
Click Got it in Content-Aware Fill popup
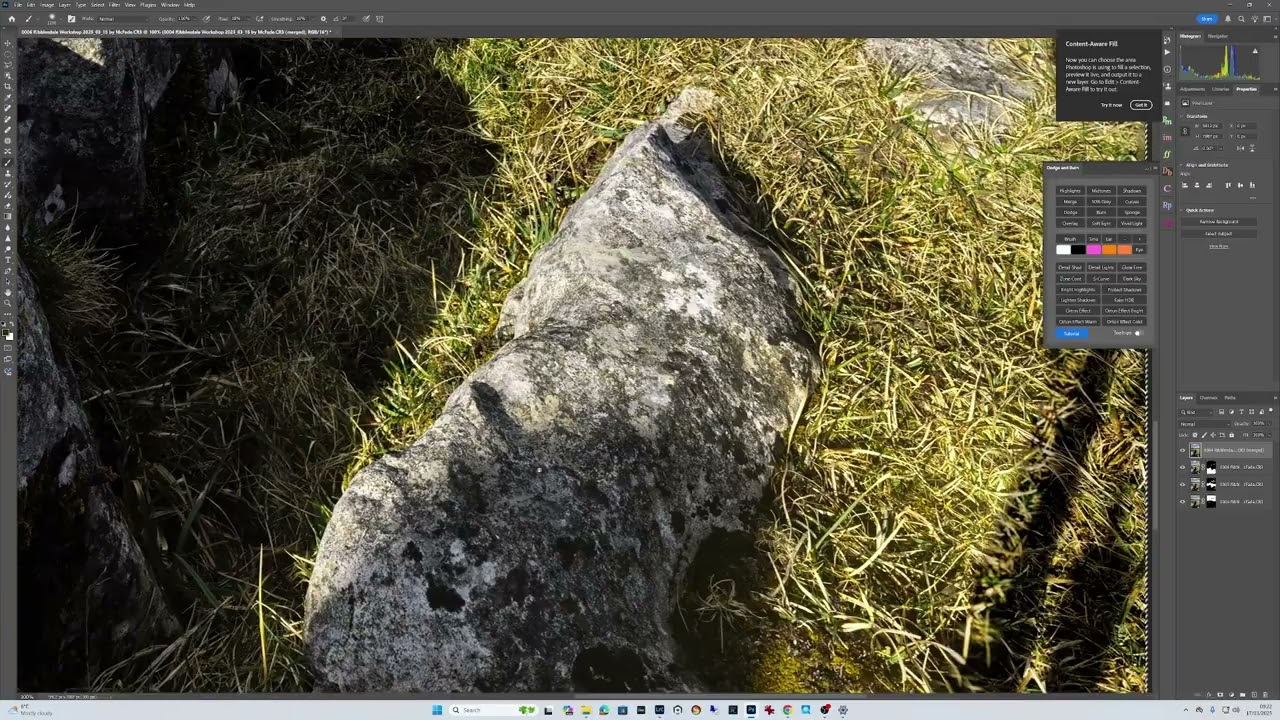coord(1141,105)
